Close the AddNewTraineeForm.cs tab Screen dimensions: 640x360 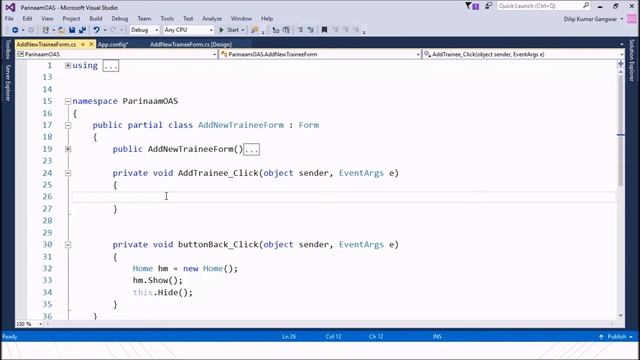coord(91,44)
